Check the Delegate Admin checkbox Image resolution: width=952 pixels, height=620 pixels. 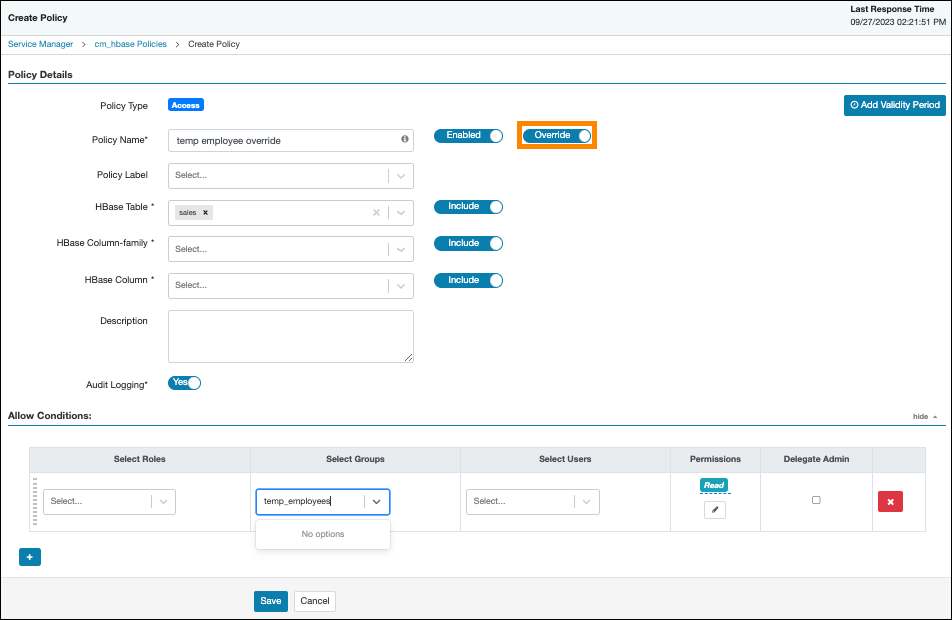tap(816, 500)
